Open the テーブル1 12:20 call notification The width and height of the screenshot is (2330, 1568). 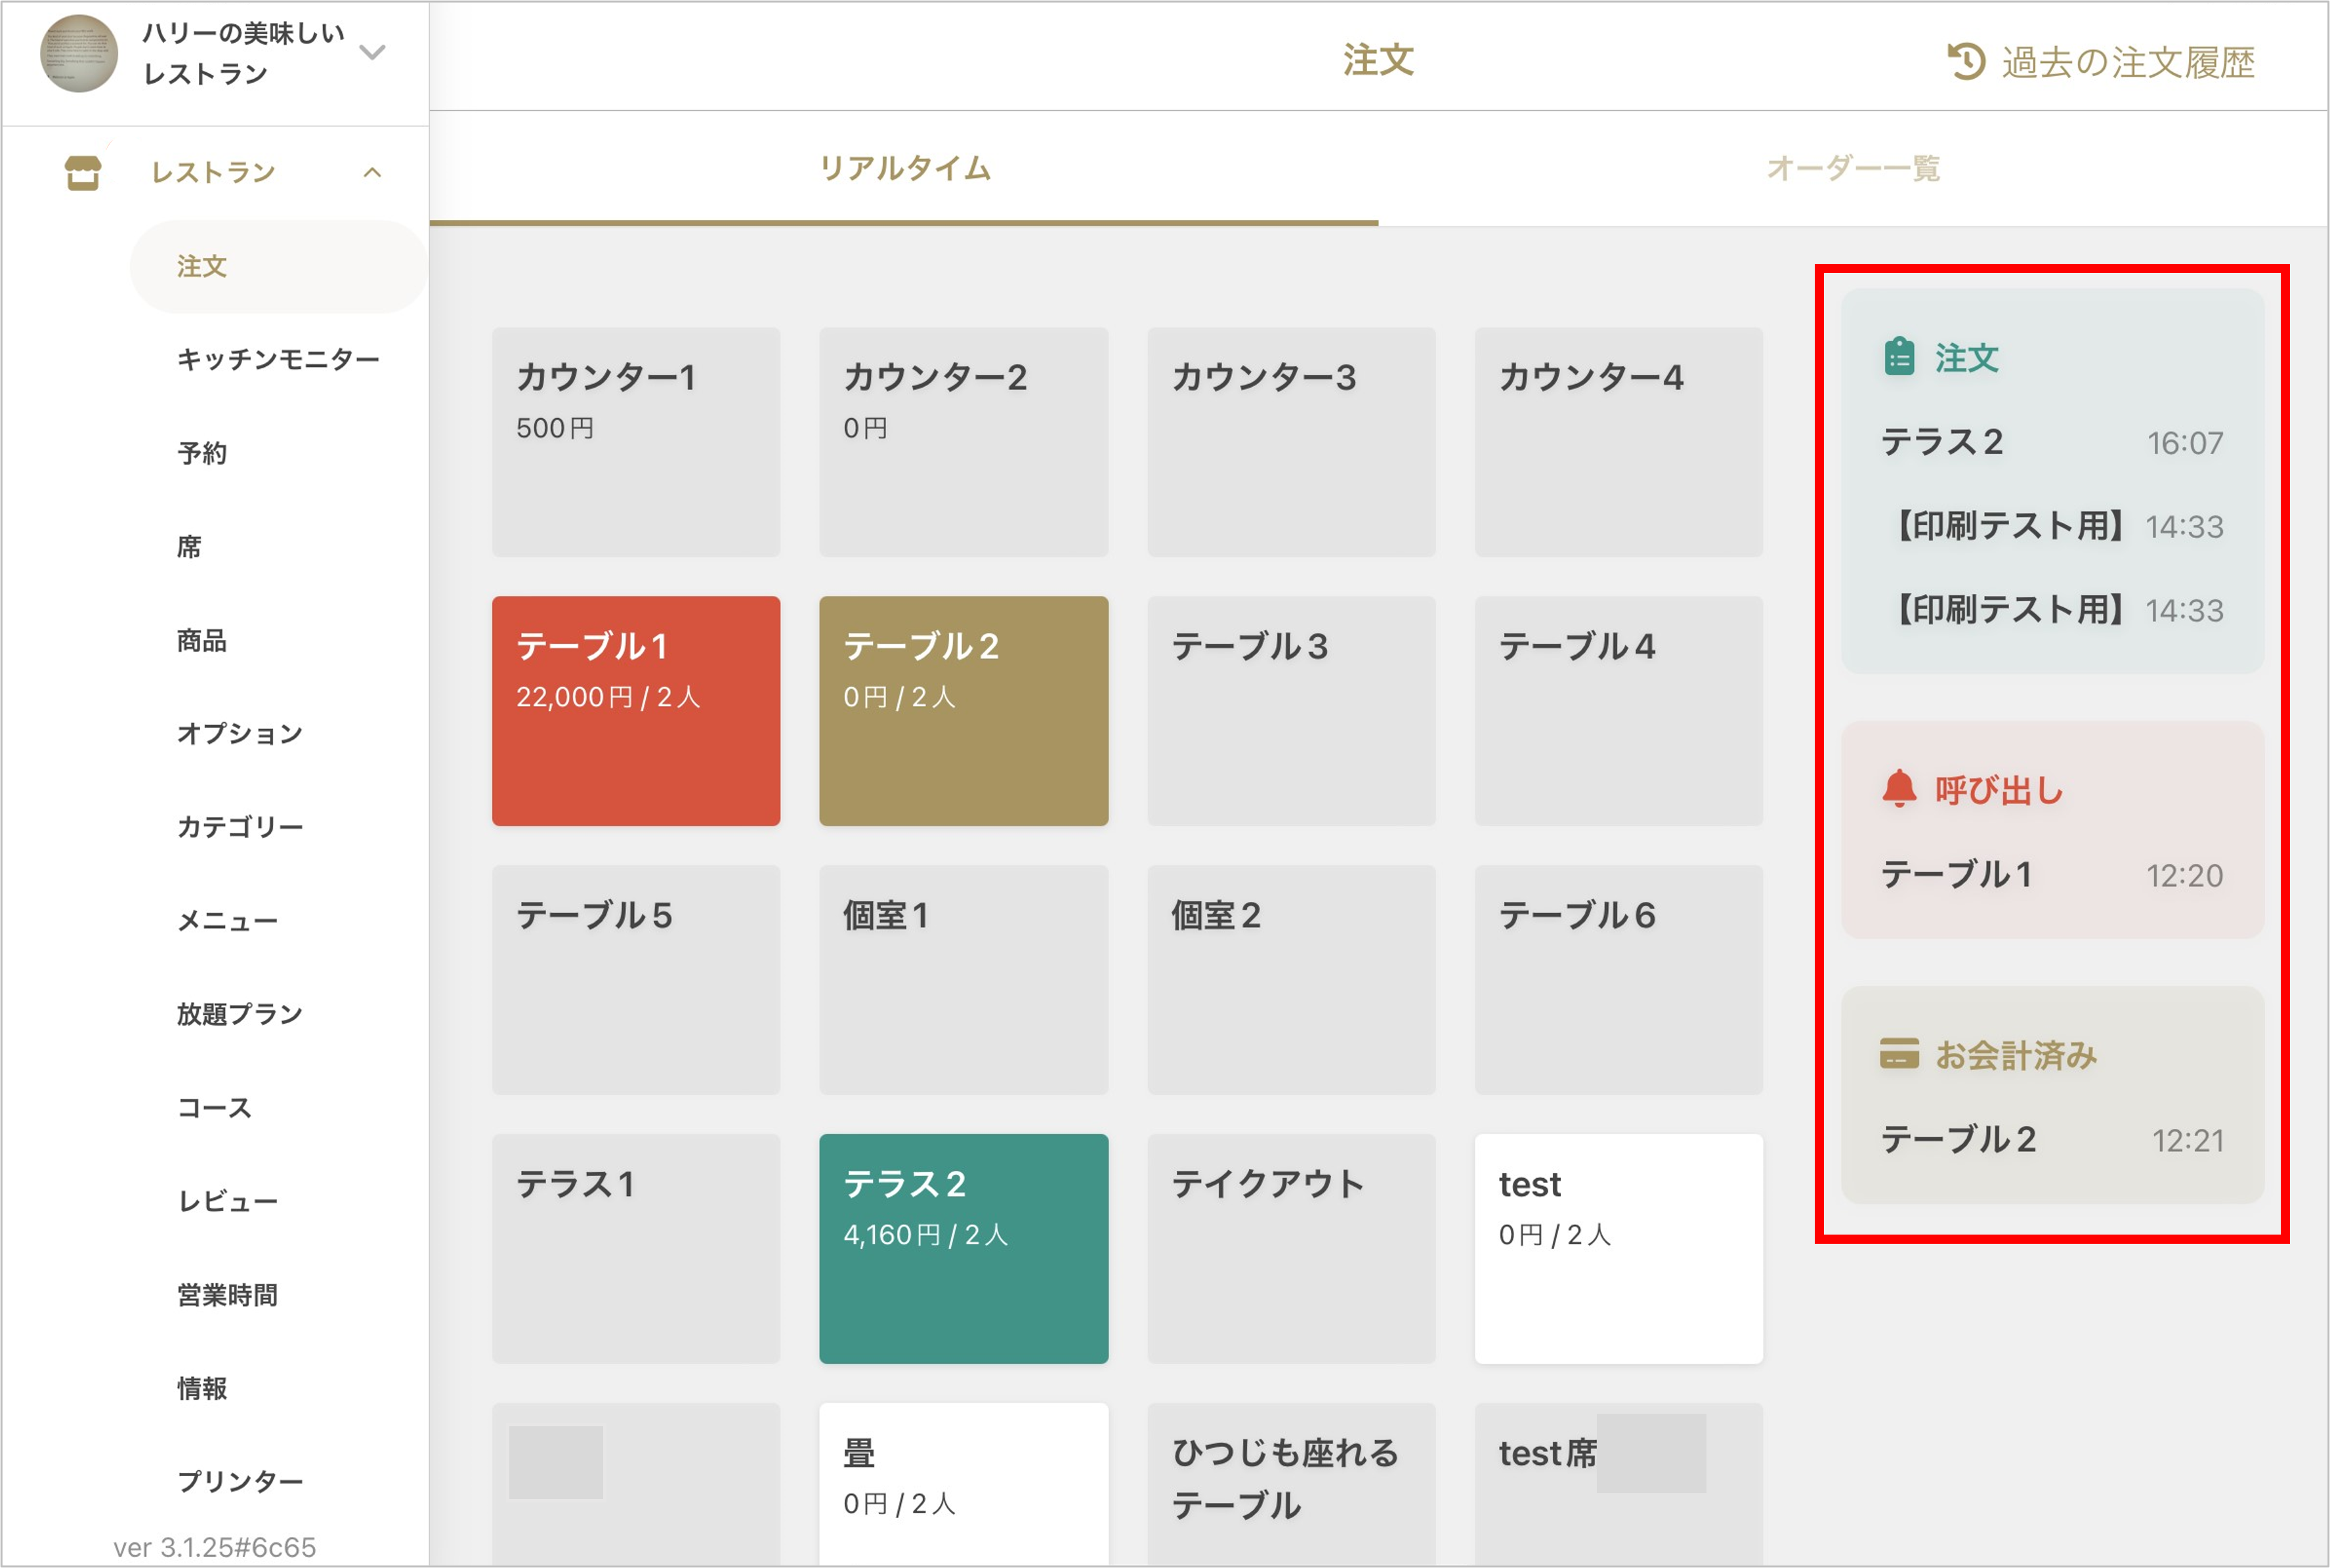click(2052, 875)
